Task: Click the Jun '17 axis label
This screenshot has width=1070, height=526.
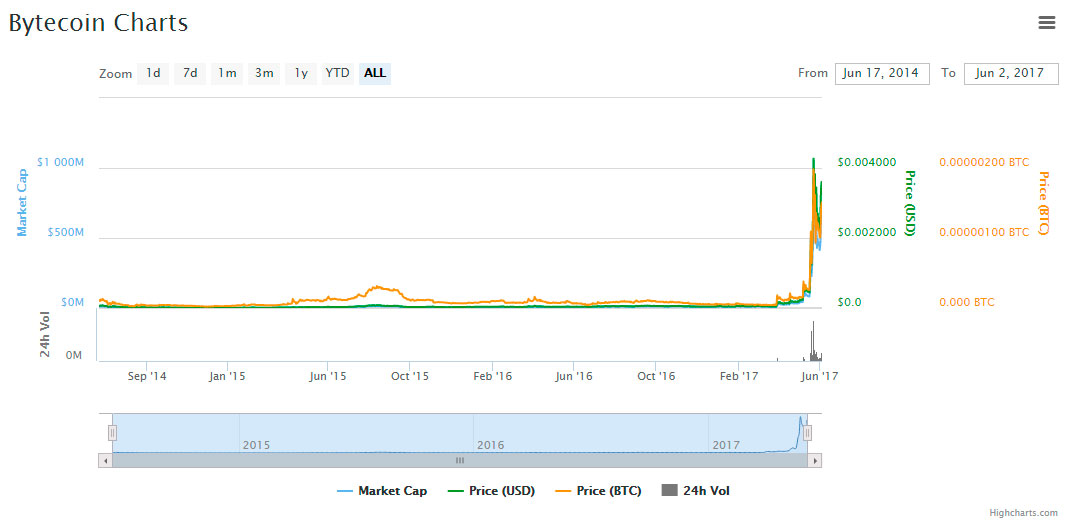Action: 820,376
